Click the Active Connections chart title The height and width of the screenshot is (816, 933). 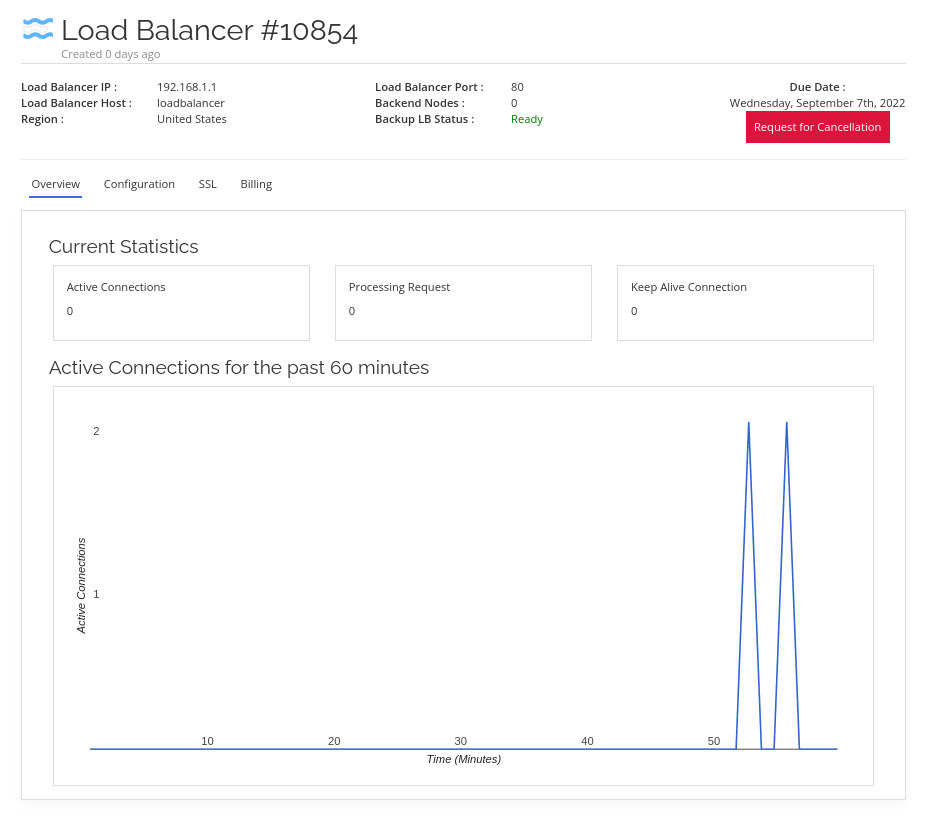(x=238, y=367)
